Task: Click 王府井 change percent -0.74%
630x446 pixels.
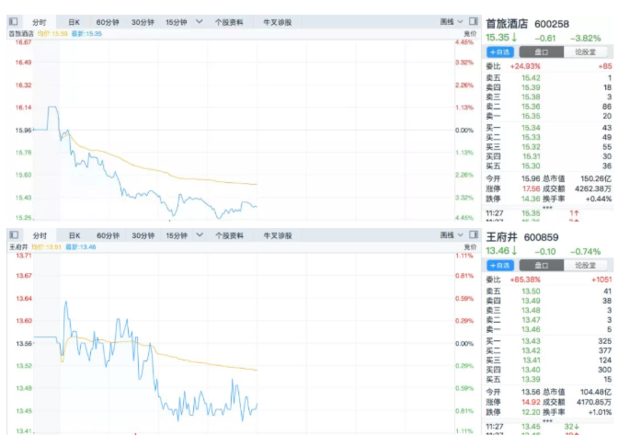Action: coord(585,252)
